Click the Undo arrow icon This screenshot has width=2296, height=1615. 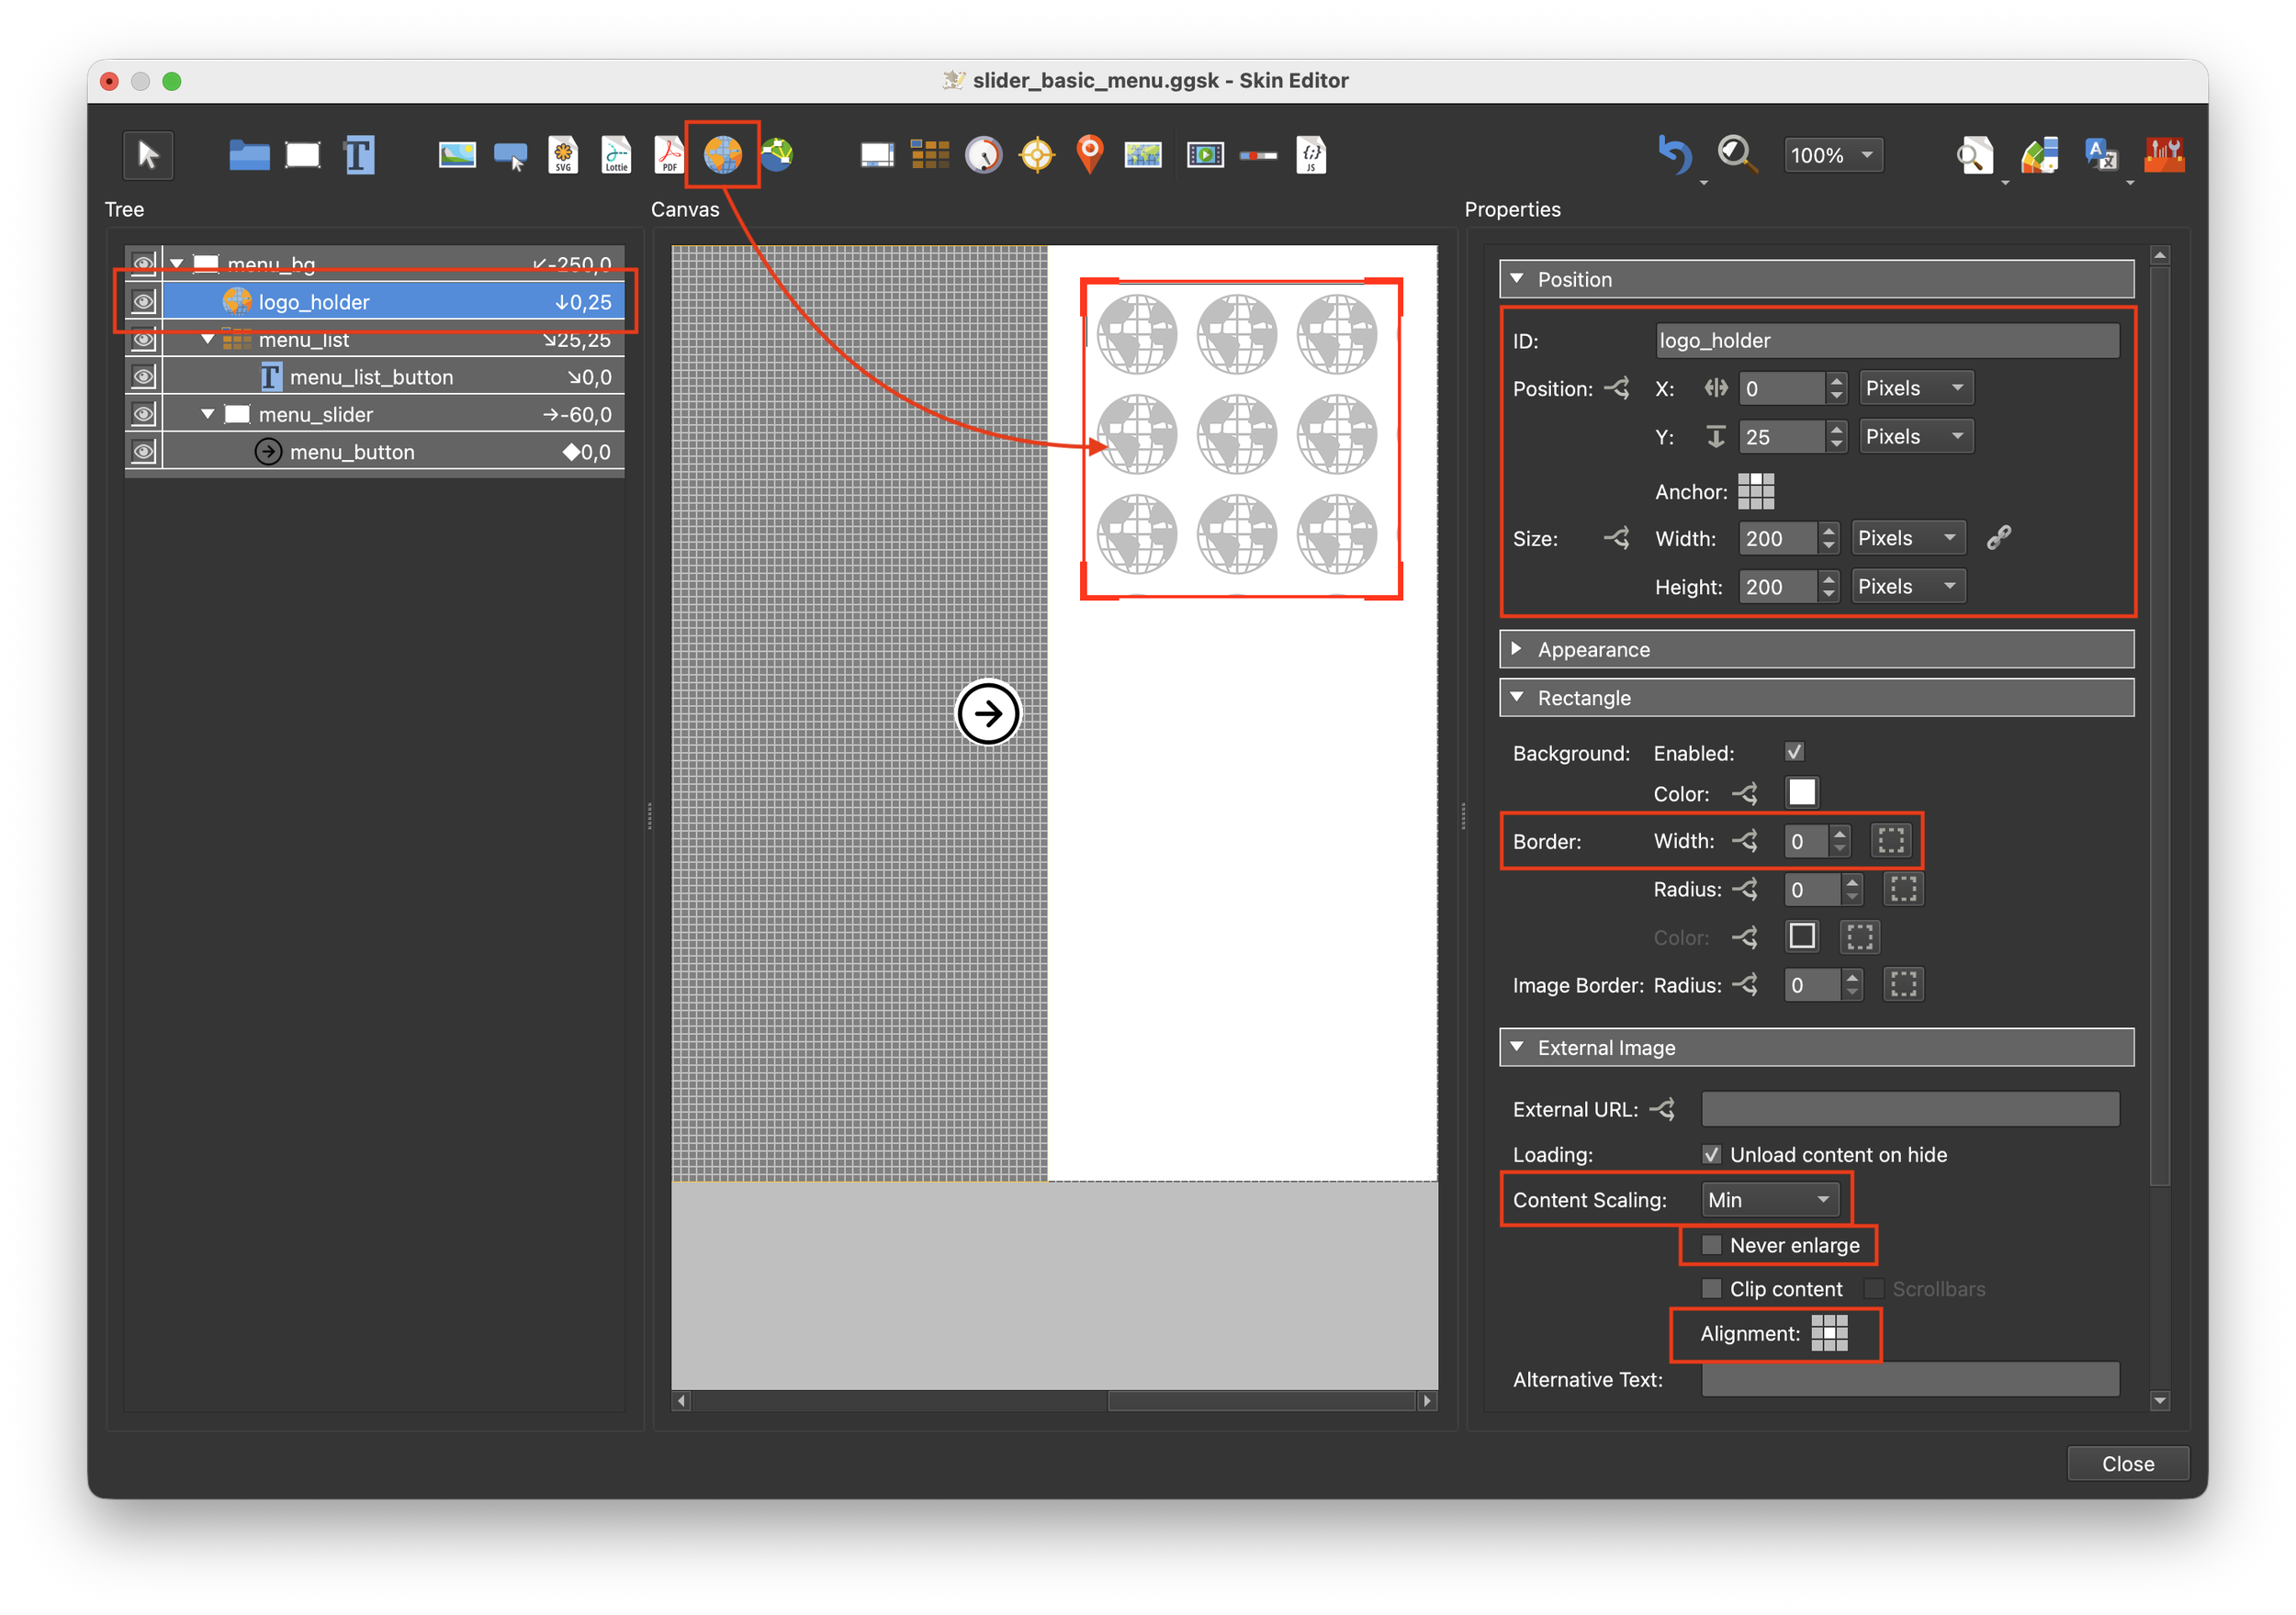(1675, 155)
